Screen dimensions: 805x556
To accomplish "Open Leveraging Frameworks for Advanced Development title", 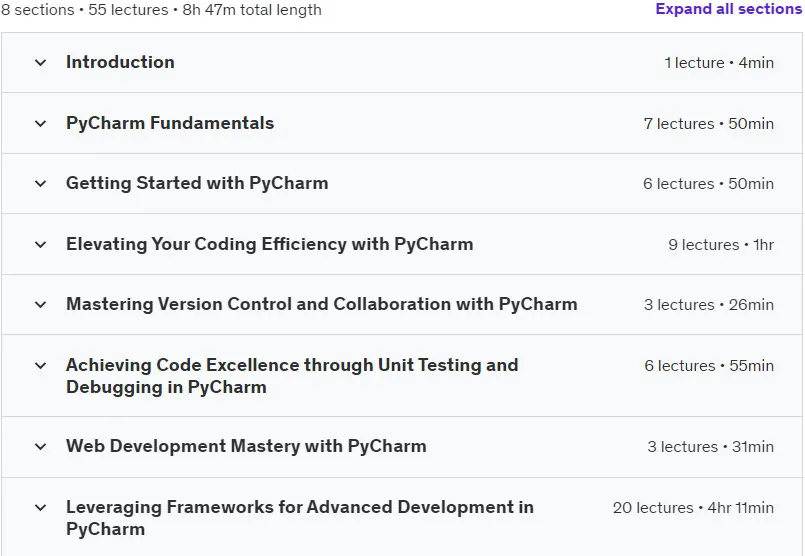I will [300, 518].
